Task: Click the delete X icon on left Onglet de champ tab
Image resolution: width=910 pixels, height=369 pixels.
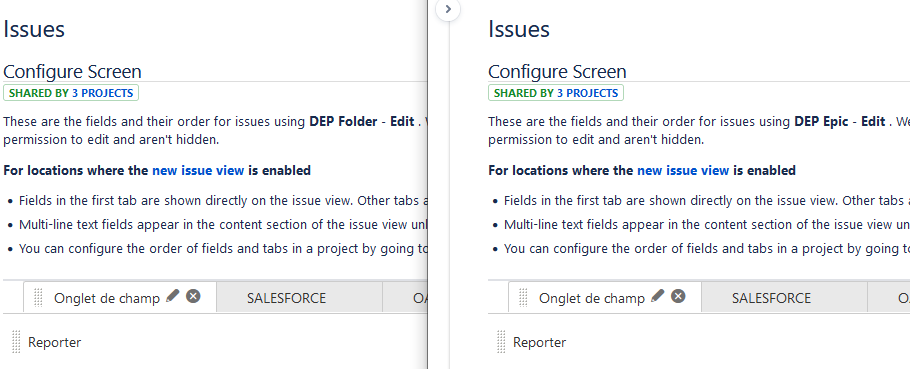Action: [x=193, y=296]
